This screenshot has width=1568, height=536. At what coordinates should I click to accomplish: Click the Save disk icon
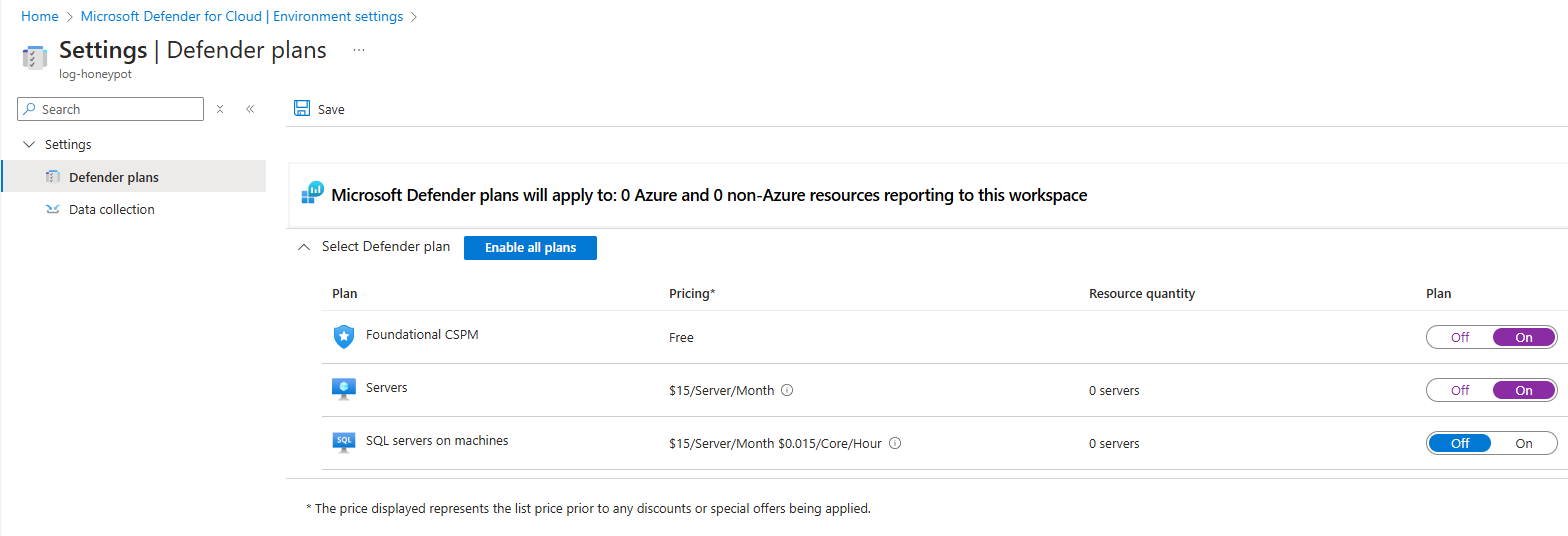point(302,108)
